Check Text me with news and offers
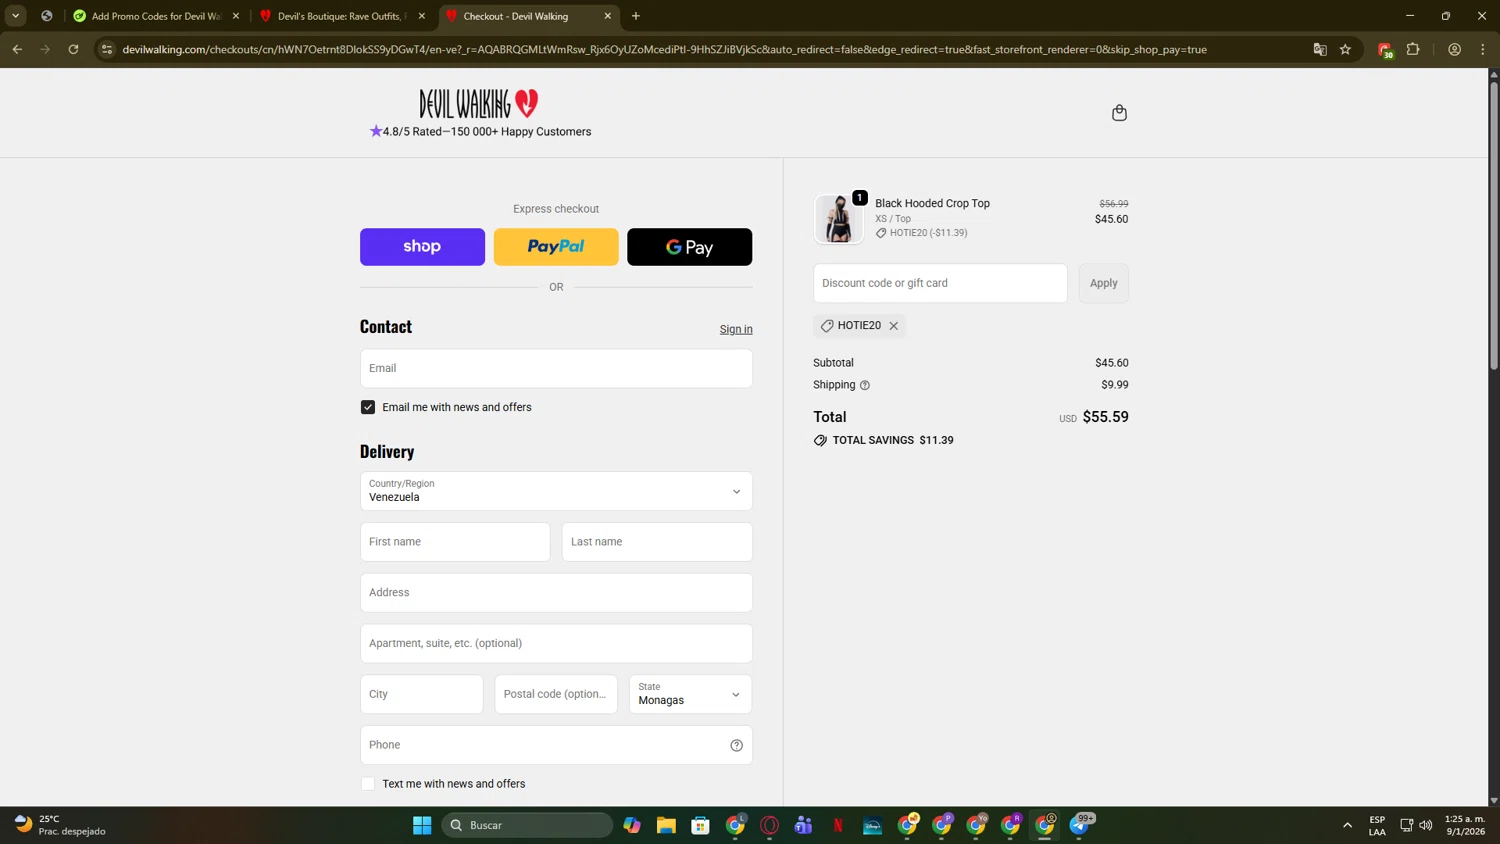Screen dimensions: 1500x844 368,784
